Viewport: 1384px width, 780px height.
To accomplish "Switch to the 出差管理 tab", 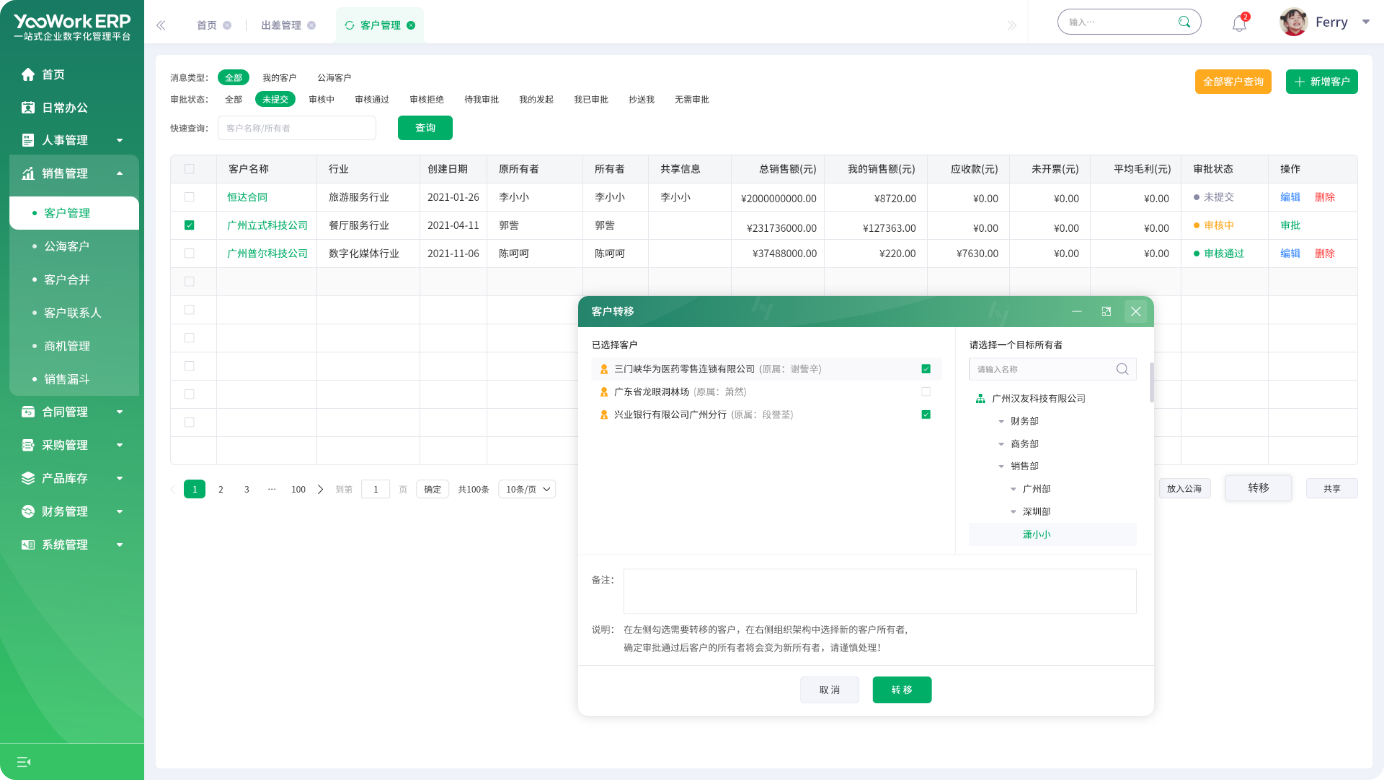I will coord(281,25).
